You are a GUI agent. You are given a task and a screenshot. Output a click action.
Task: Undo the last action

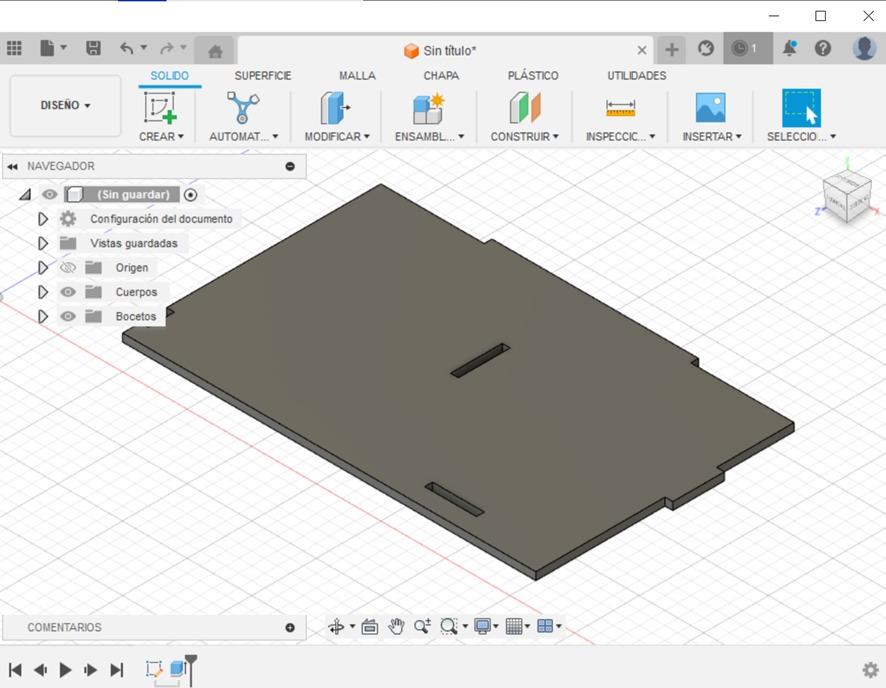(x=127, y=49)
